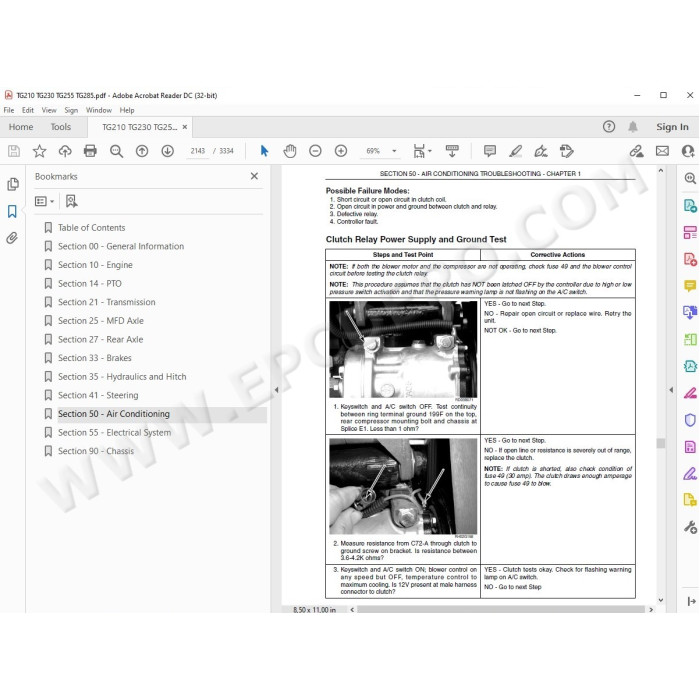This screenshot has height=700, width=700.
Task: Jump to Section 90 - Chassis bookmark
Action: coord(96,451)
